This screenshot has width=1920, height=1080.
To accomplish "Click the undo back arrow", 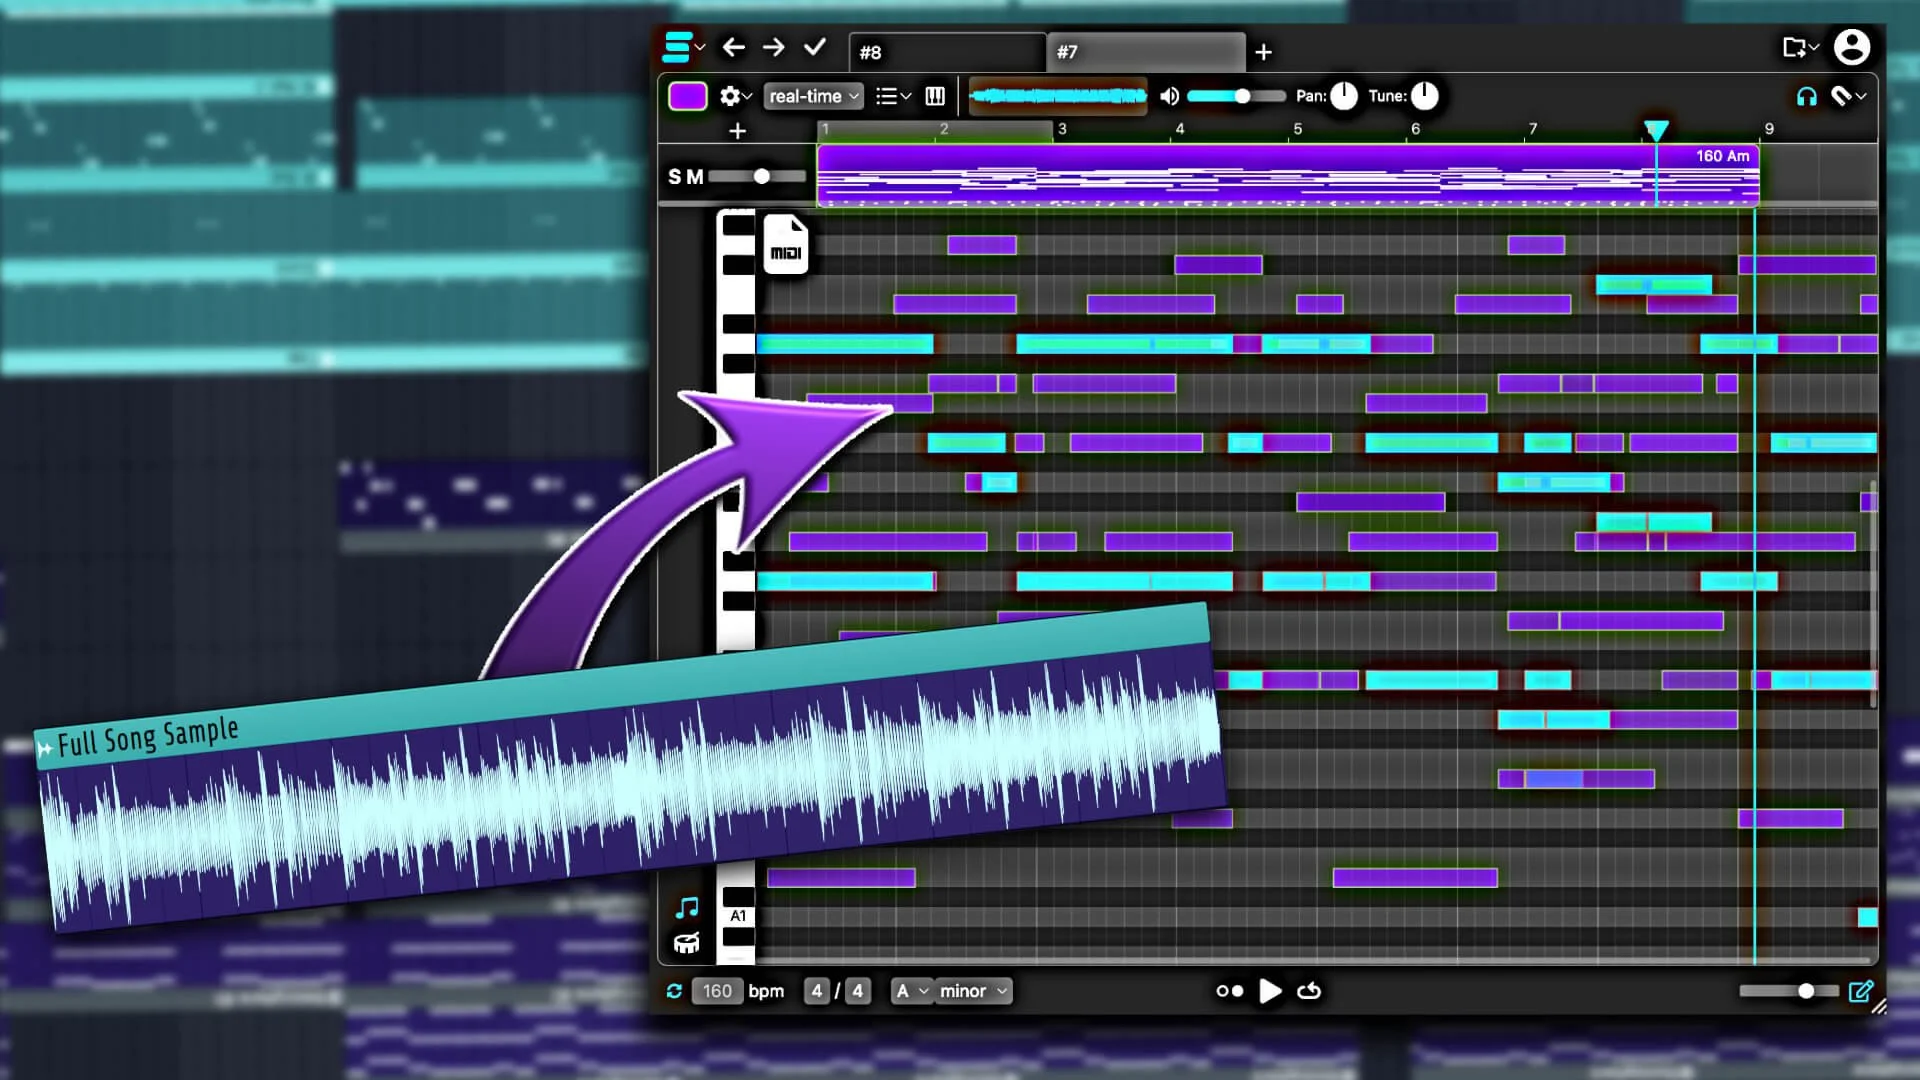I will pos(734,47).
